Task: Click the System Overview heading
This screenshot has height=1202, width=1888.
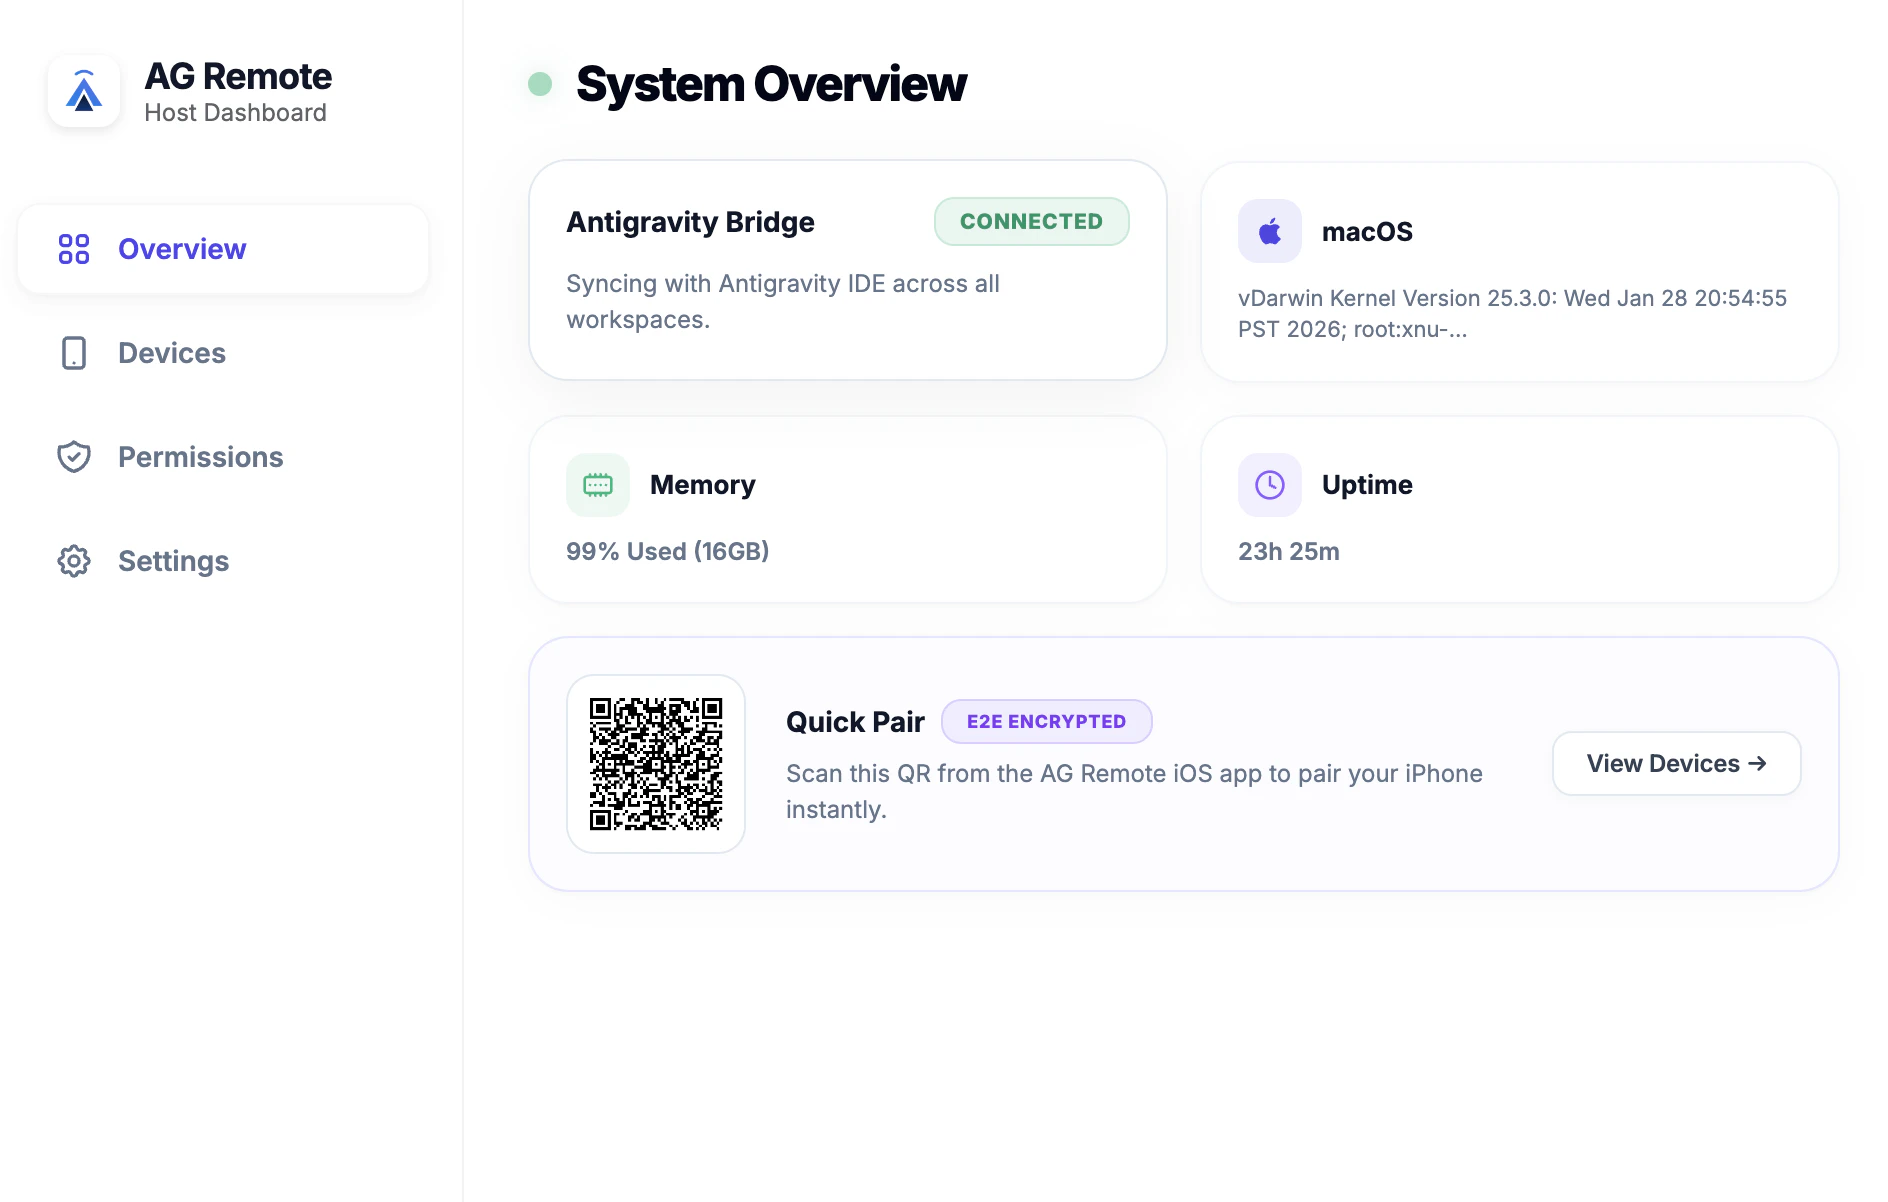Action: tap(771, 84)
